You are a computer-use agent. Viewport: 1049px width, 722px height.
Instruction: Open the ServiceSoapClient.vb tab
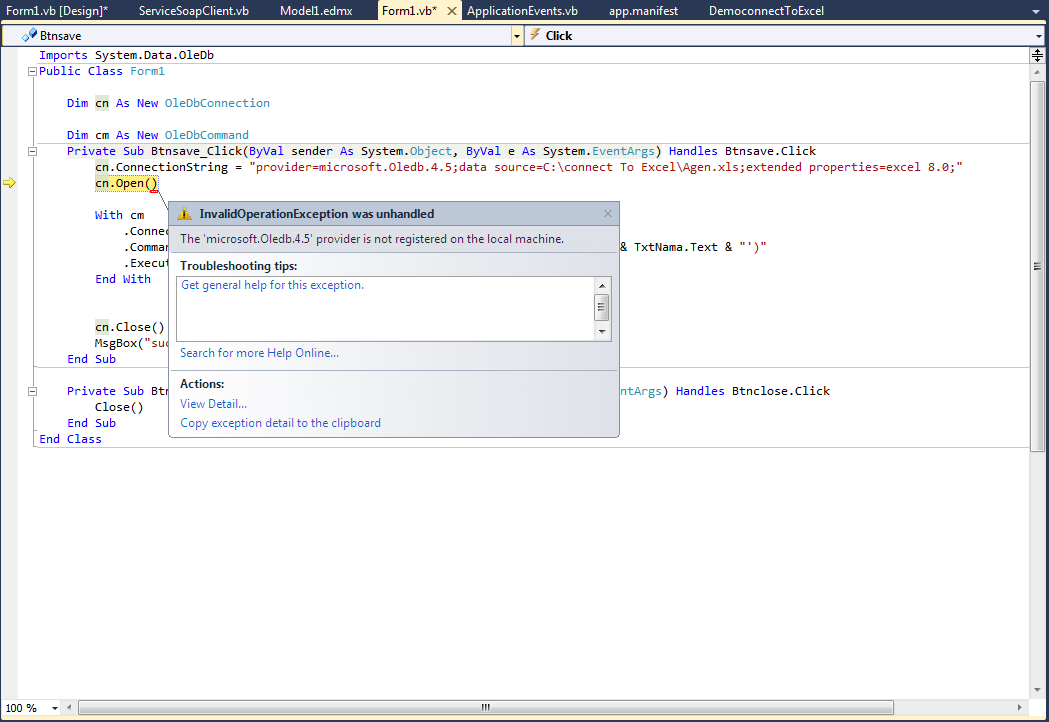click(x=194, y=11)
